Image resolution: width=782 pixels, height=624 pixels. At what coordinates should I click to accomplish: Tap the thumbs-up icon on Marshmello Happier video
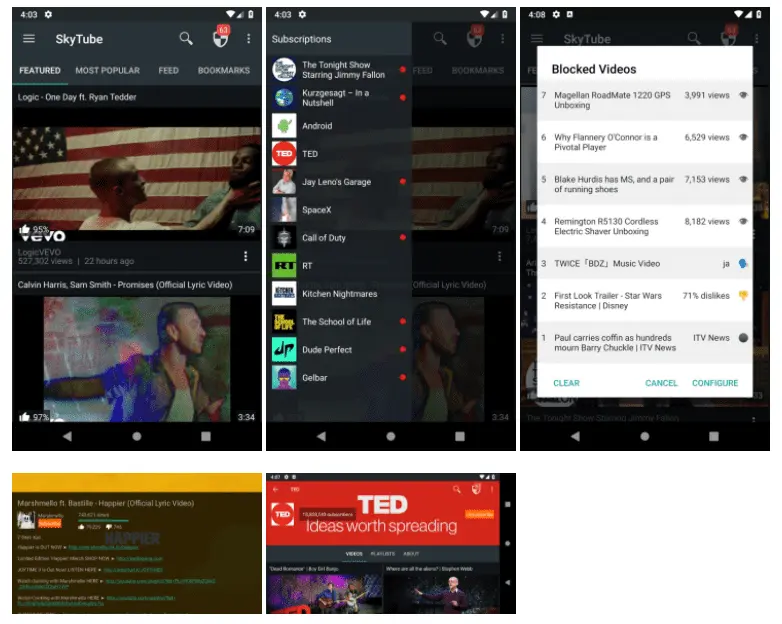tap(81, 526)
